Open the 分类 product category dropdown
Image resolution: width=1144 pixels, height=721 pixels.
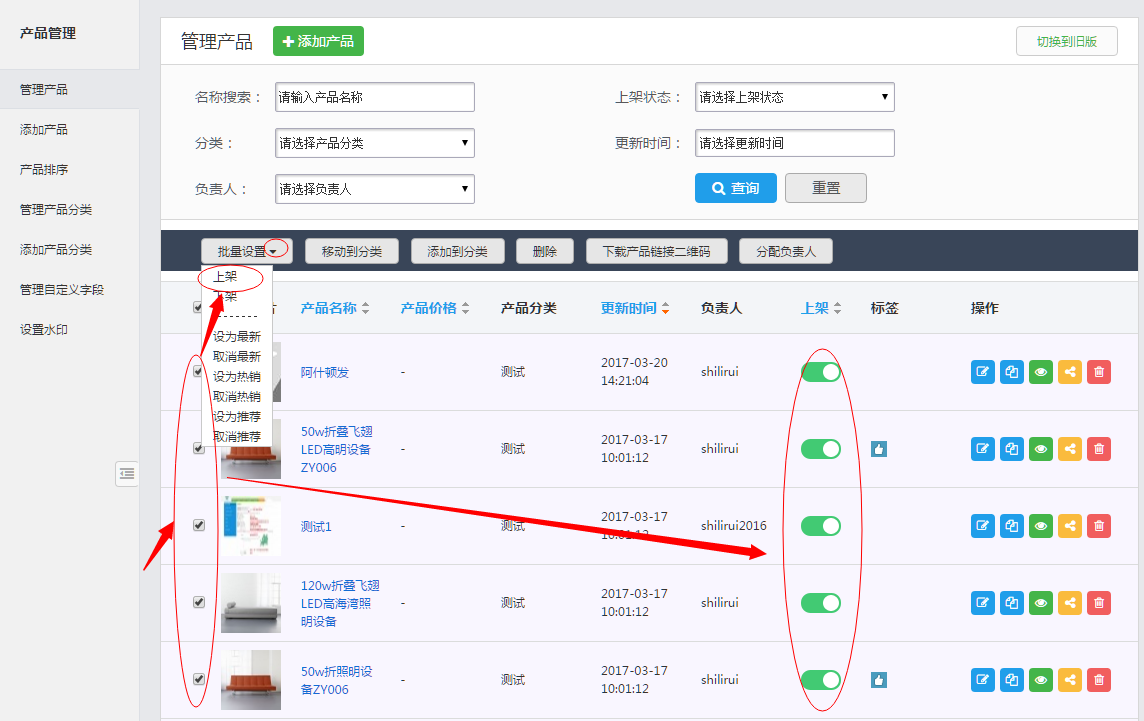coord(374,143)
